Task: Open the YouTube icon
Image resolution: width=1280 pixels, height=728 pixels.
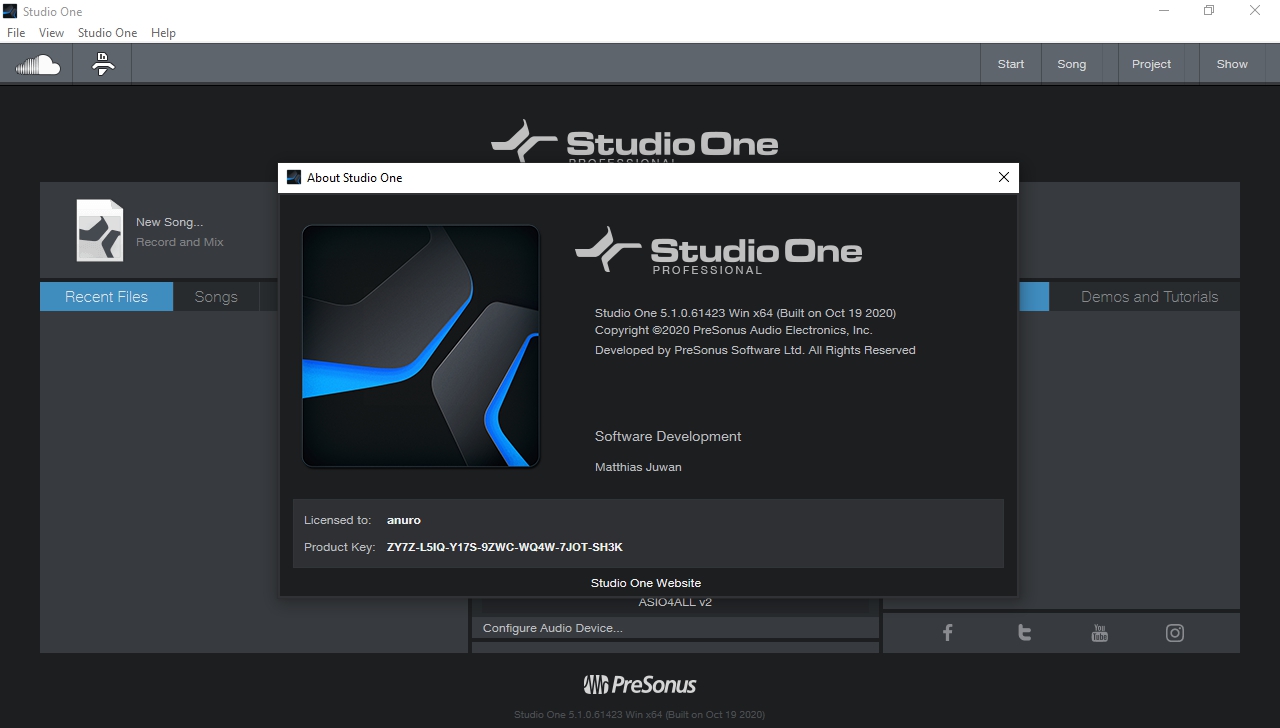Action: coord(1100,632)
